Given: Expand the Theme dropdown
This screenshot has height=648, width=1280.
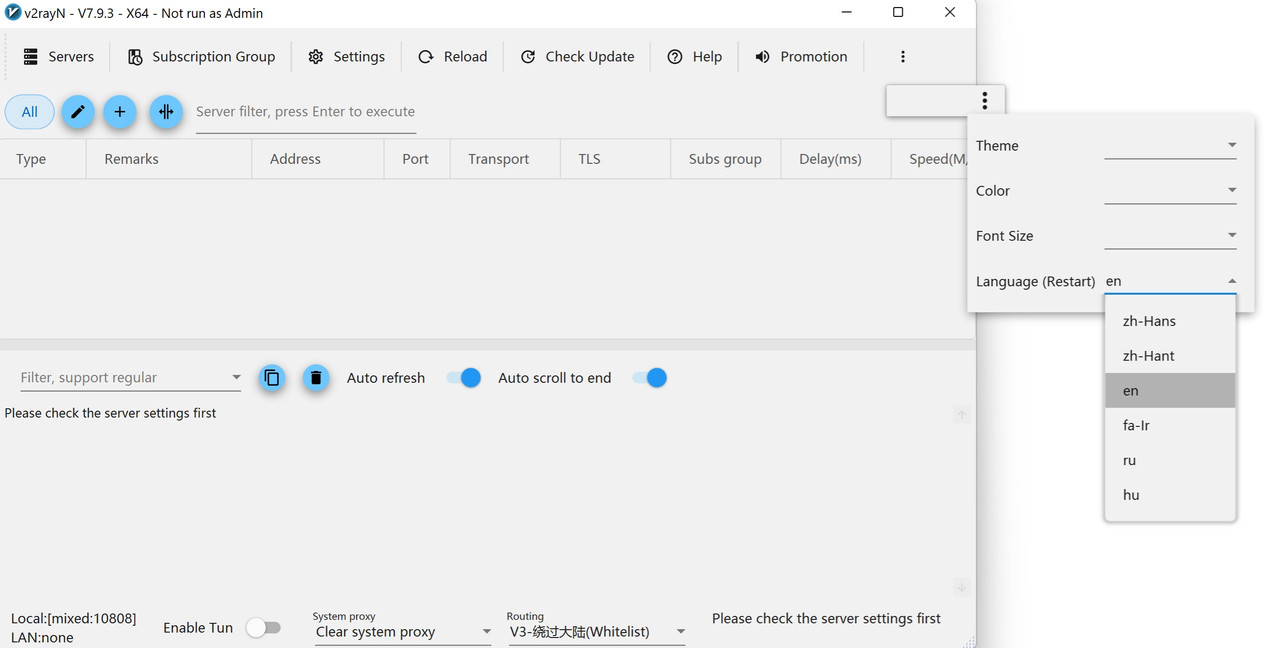Looking at the screenshot, I should click(1170, 145).
